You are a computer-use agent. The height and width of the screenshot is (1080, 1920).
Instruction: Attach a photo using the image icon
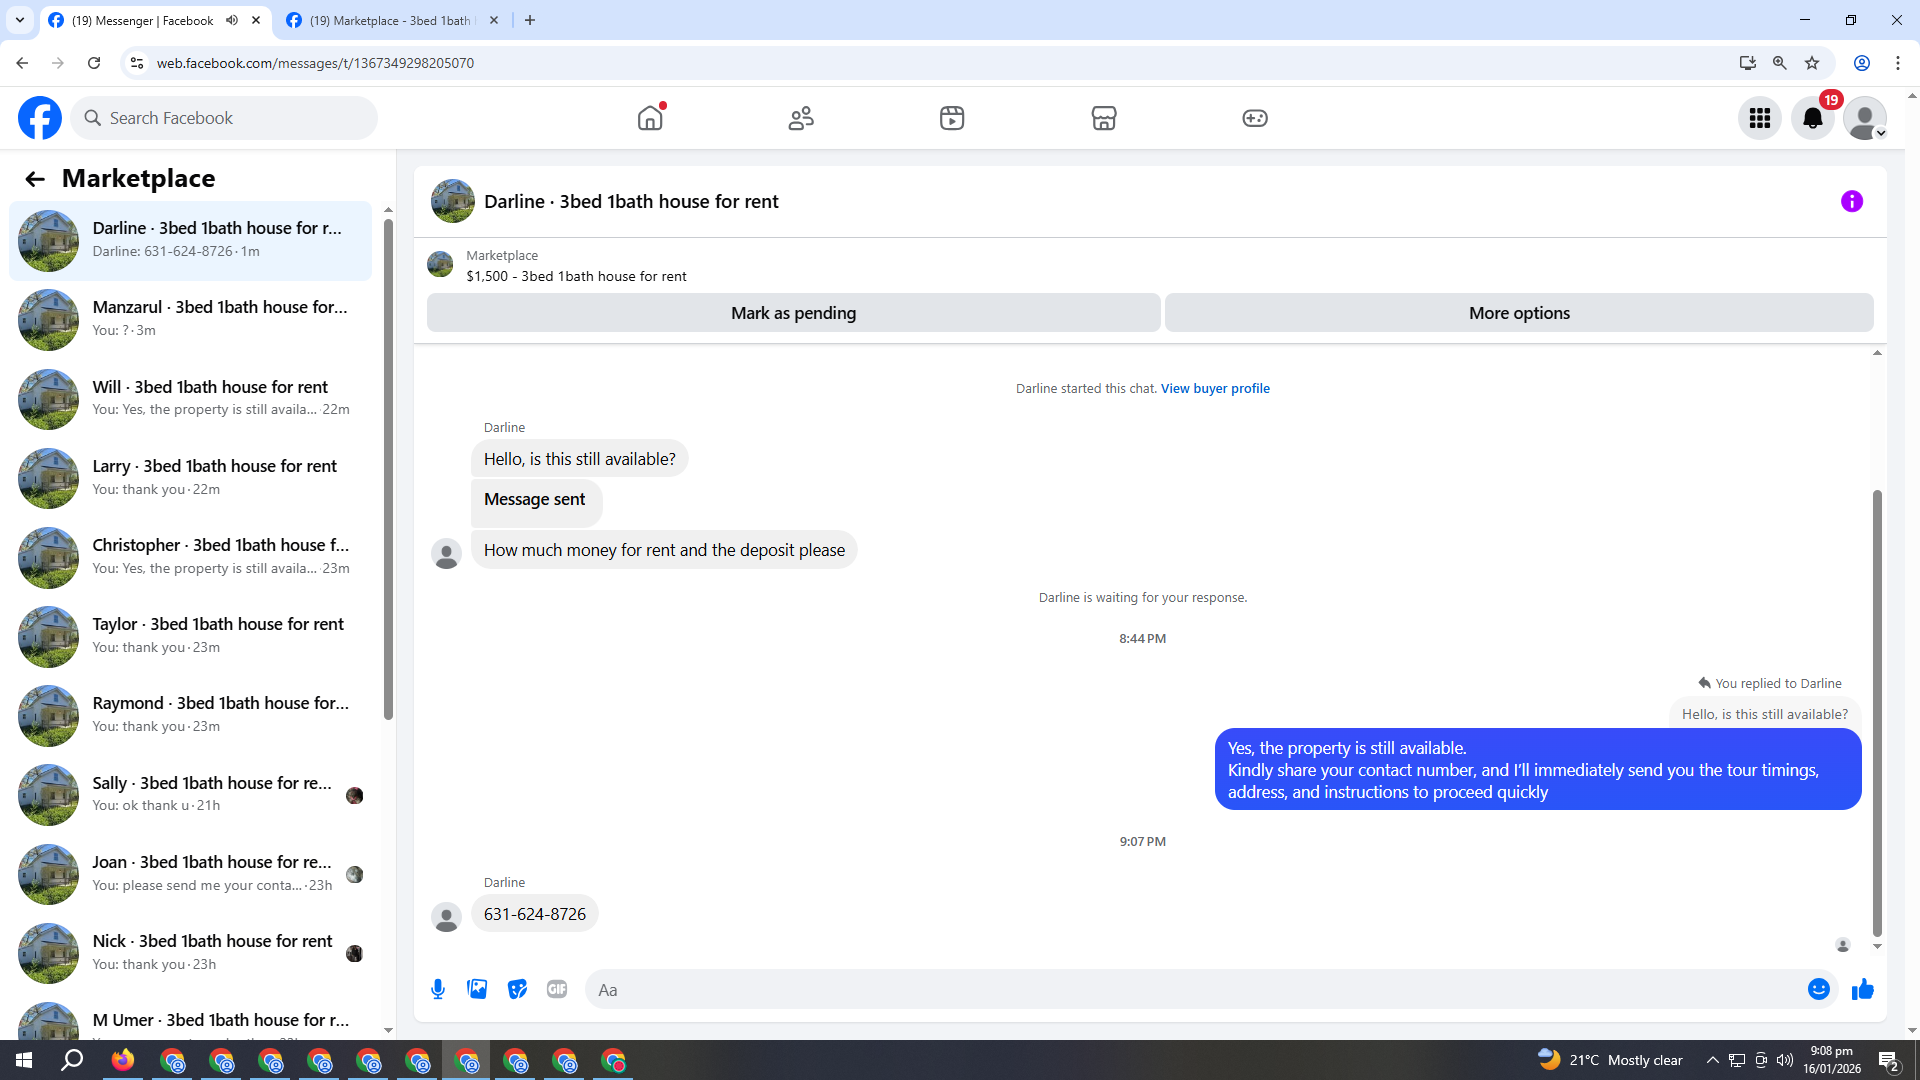point(477,989)
